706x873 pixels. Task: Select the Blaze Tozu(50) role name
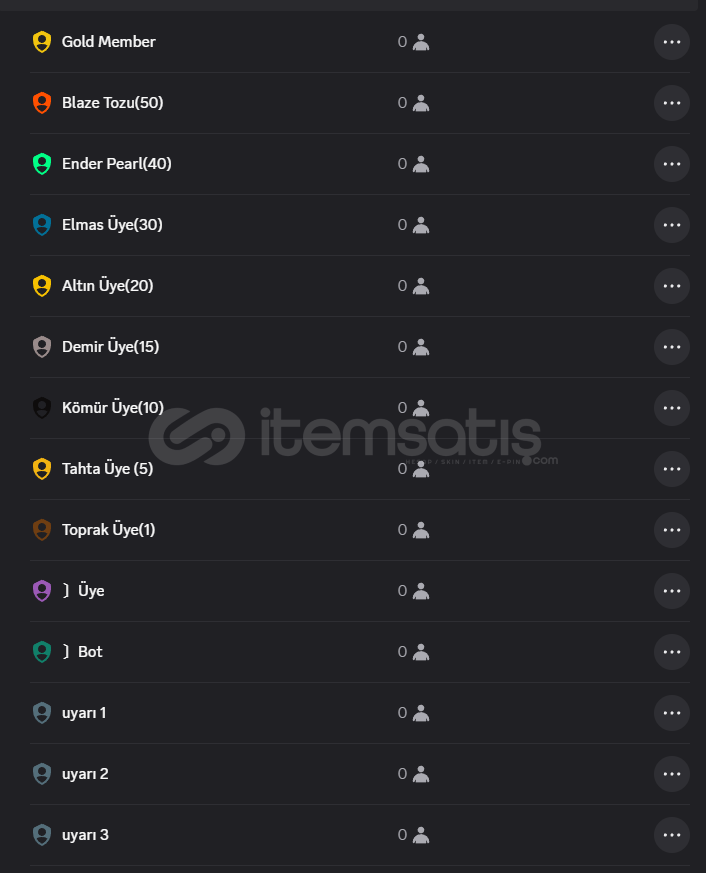click(x=112, y=103)
